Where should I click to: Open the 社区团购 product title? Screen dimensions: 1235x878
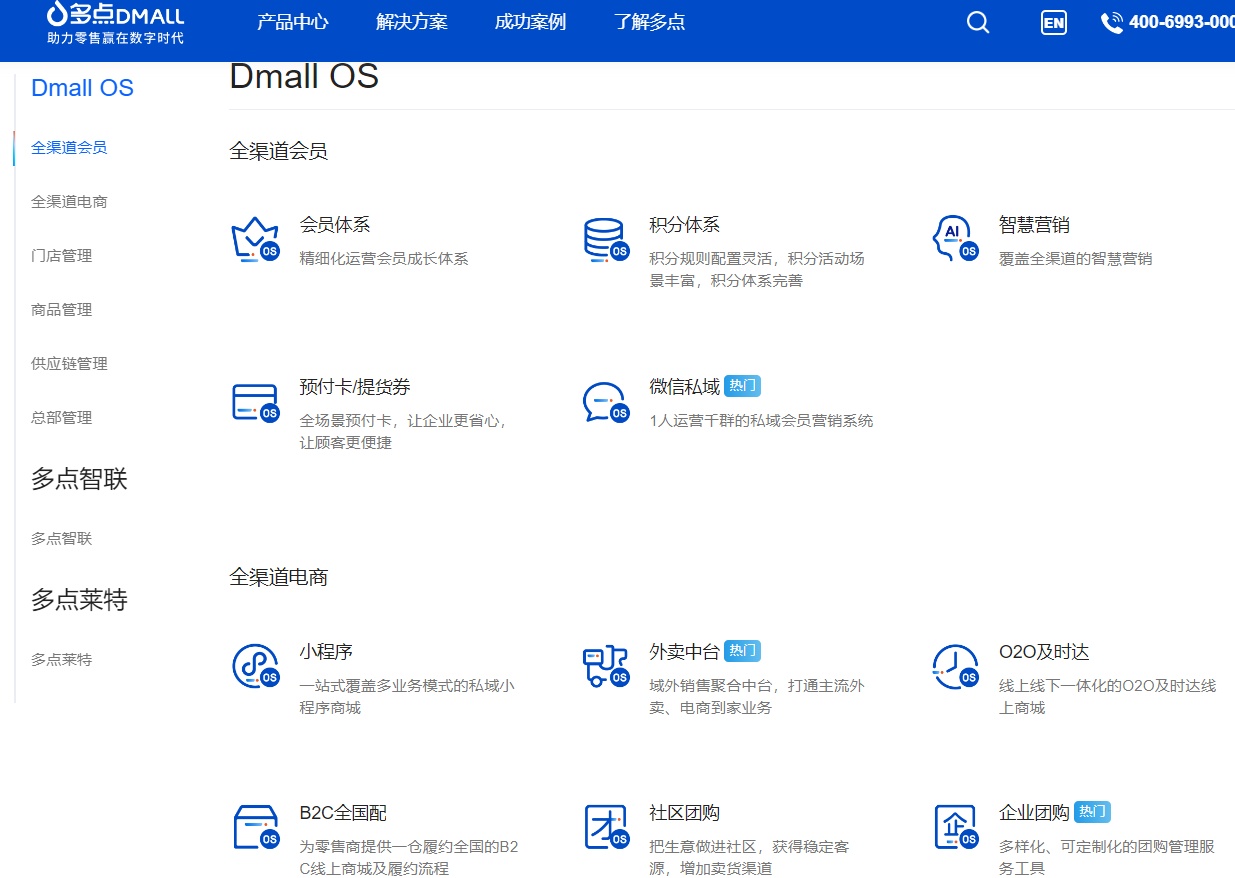pos(685,813)
